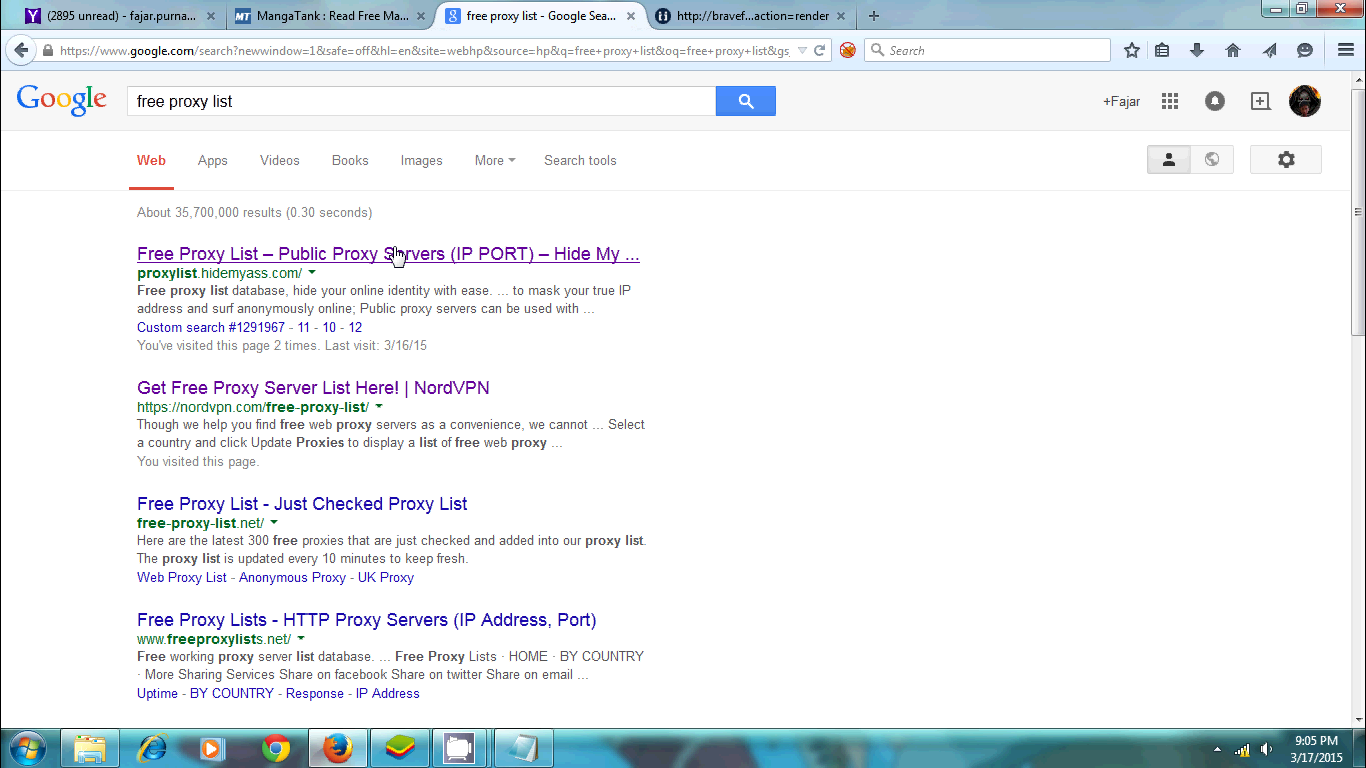This screenshot has width=1366, height=768.
Task: Click the address bar URL
Action: (x=424, y=51)
